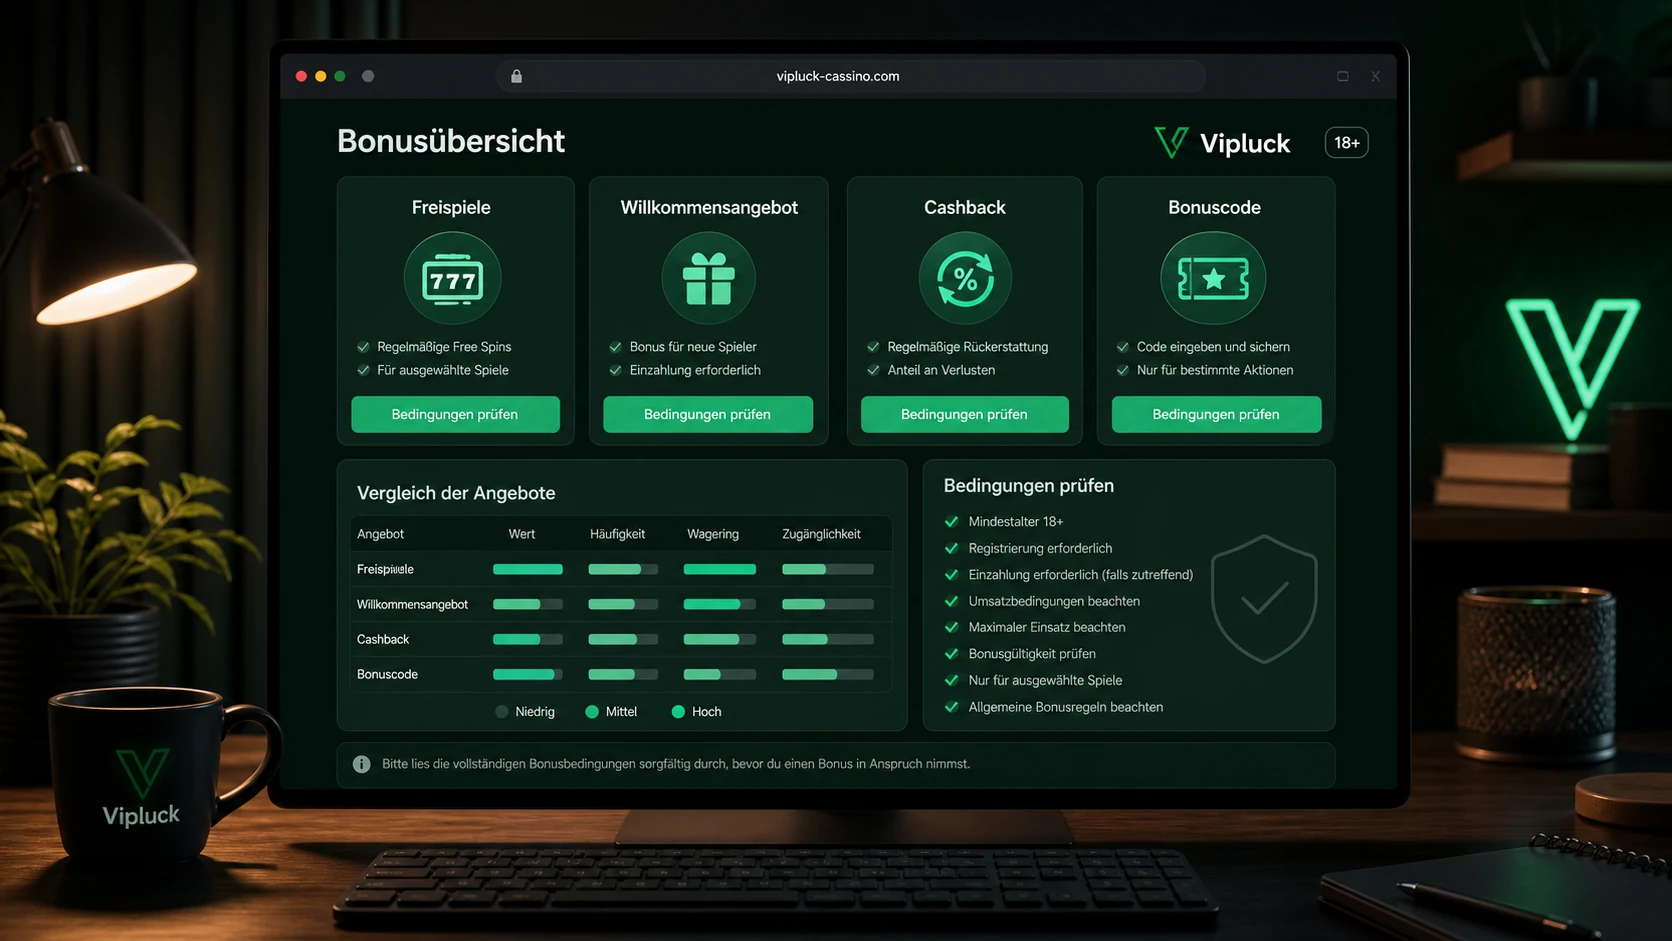Click the Zugänglichkeit column header

pyautogui.click(x=821, y=534)
